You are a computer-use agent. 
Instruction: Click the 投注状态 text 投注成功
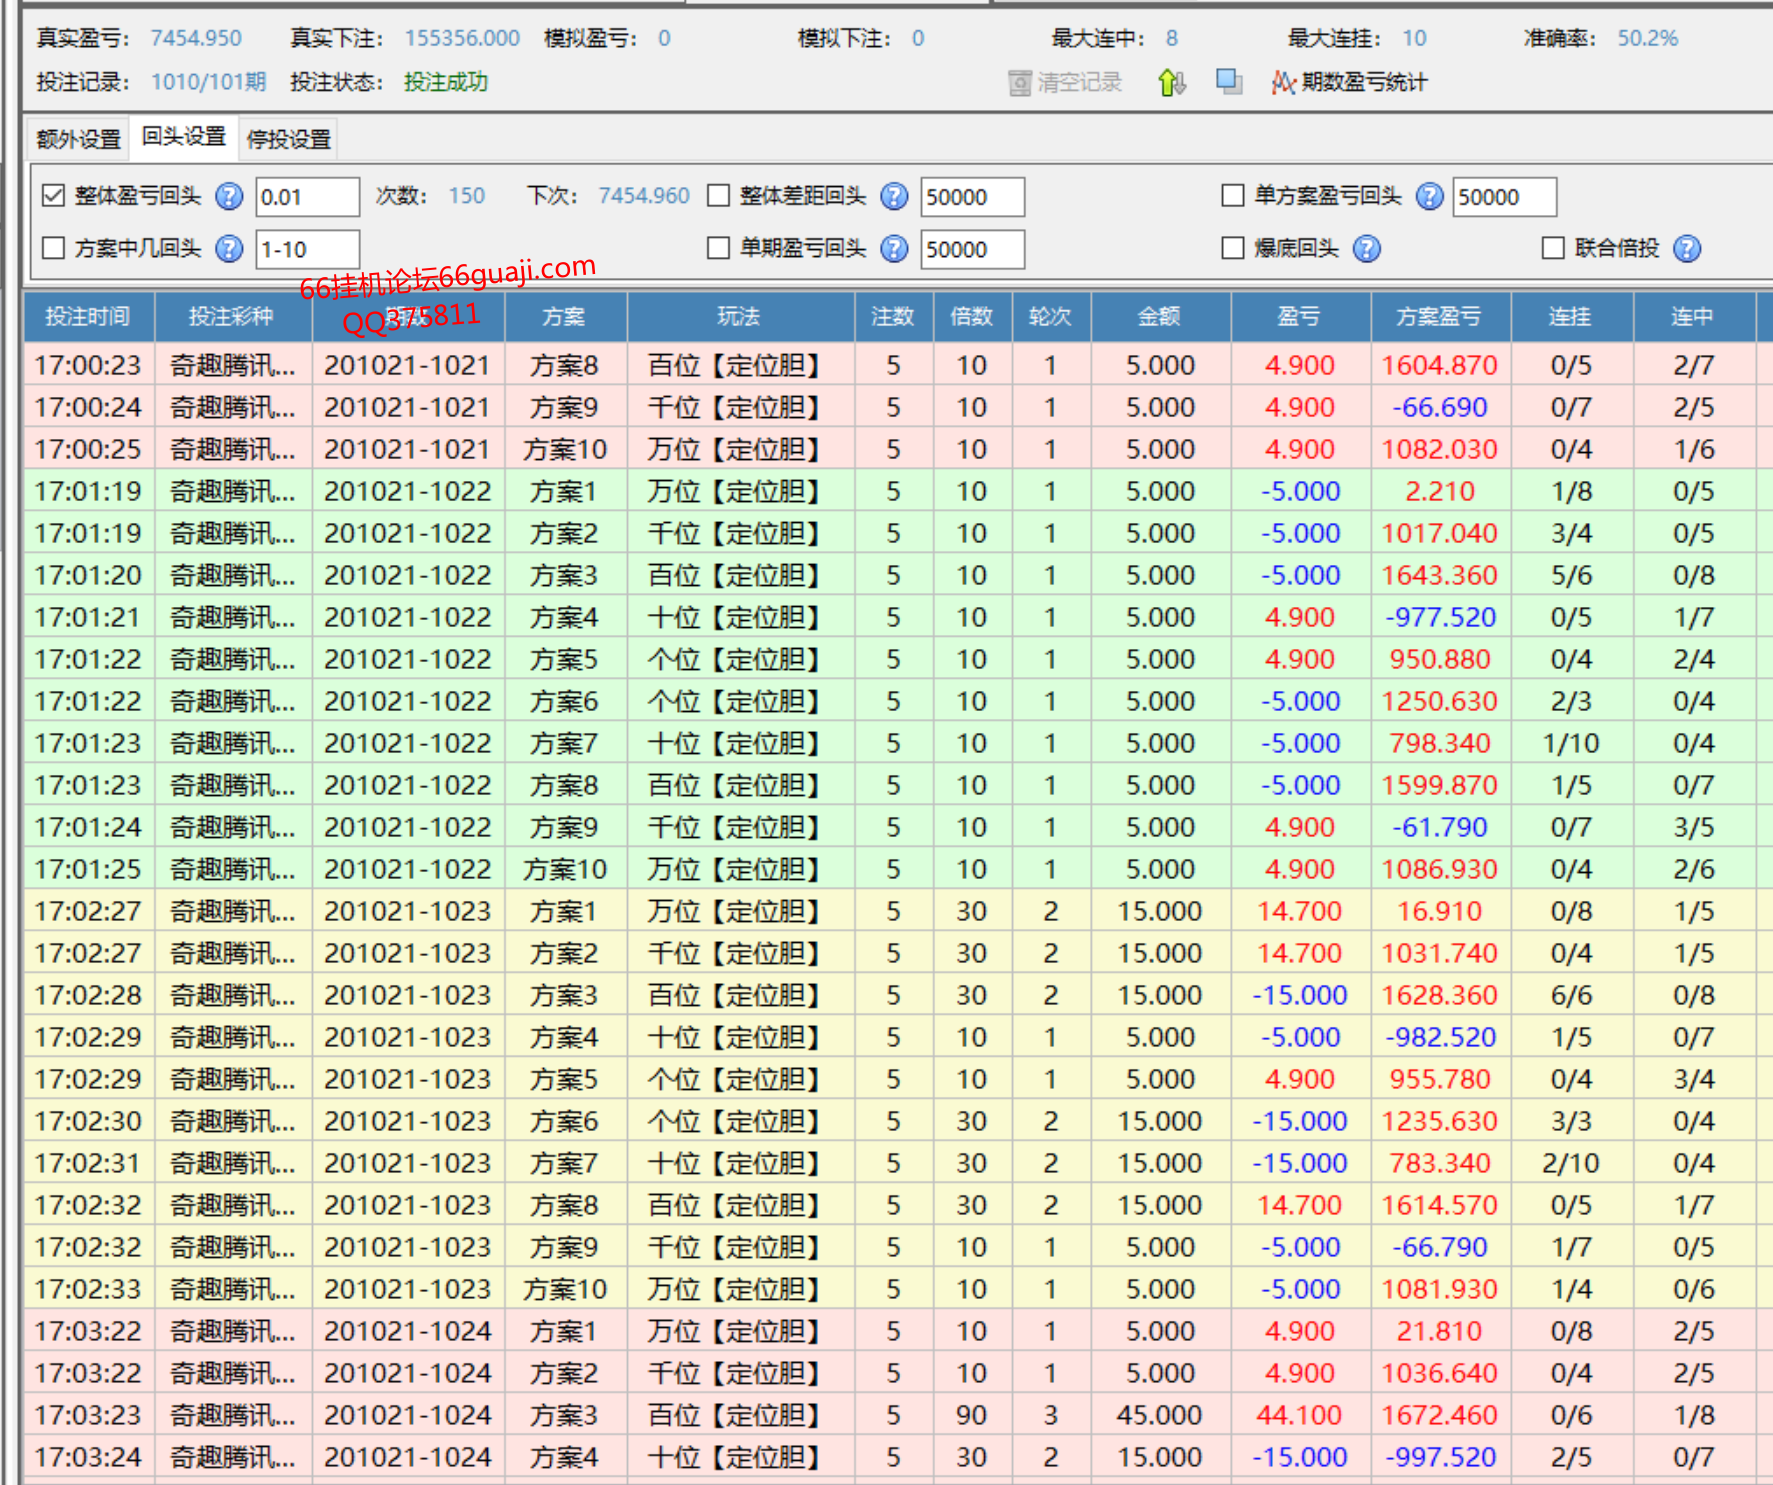coord(446,82)
